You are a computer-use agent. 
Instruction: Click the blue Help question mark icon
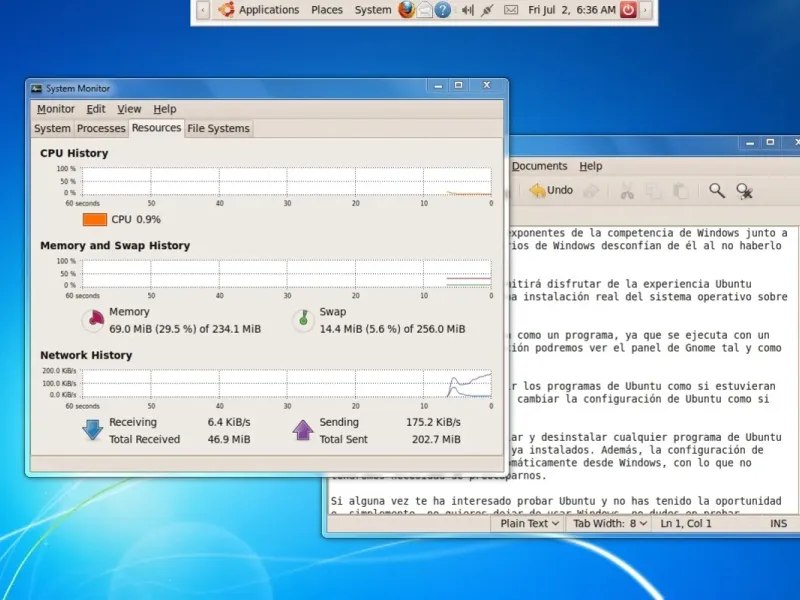point(443,10)
